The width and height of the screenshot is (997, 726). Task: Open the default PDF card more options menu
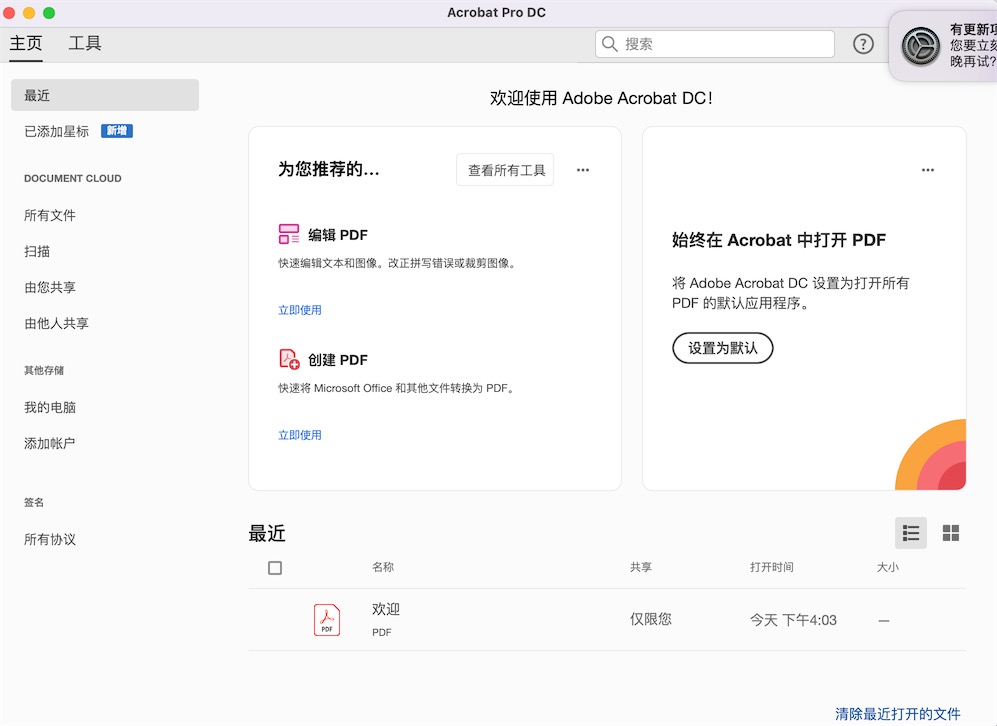(x=928, y=170)
